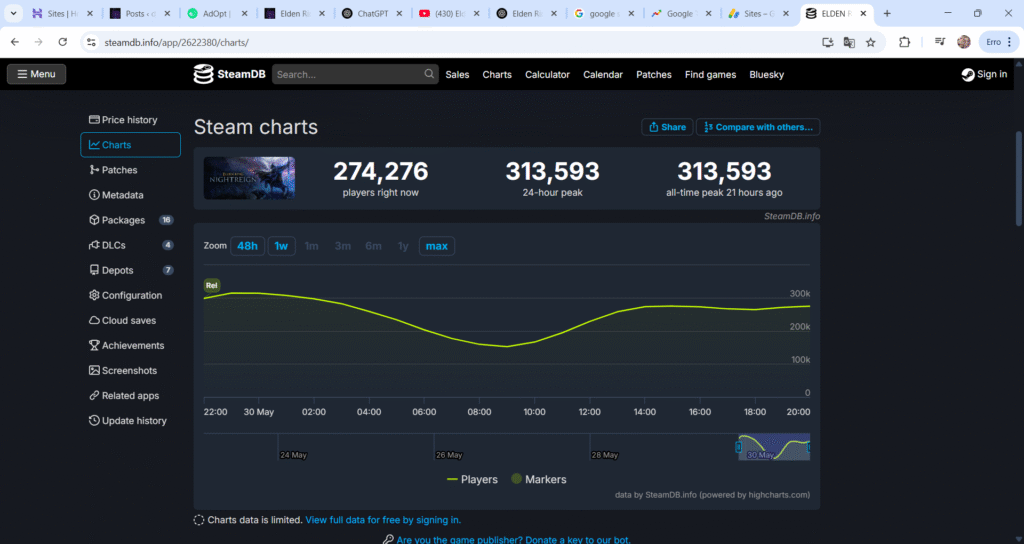Toggle the Players series in legend
The width and height of the screenshot is (1024, 544).
tap(472, 479)
